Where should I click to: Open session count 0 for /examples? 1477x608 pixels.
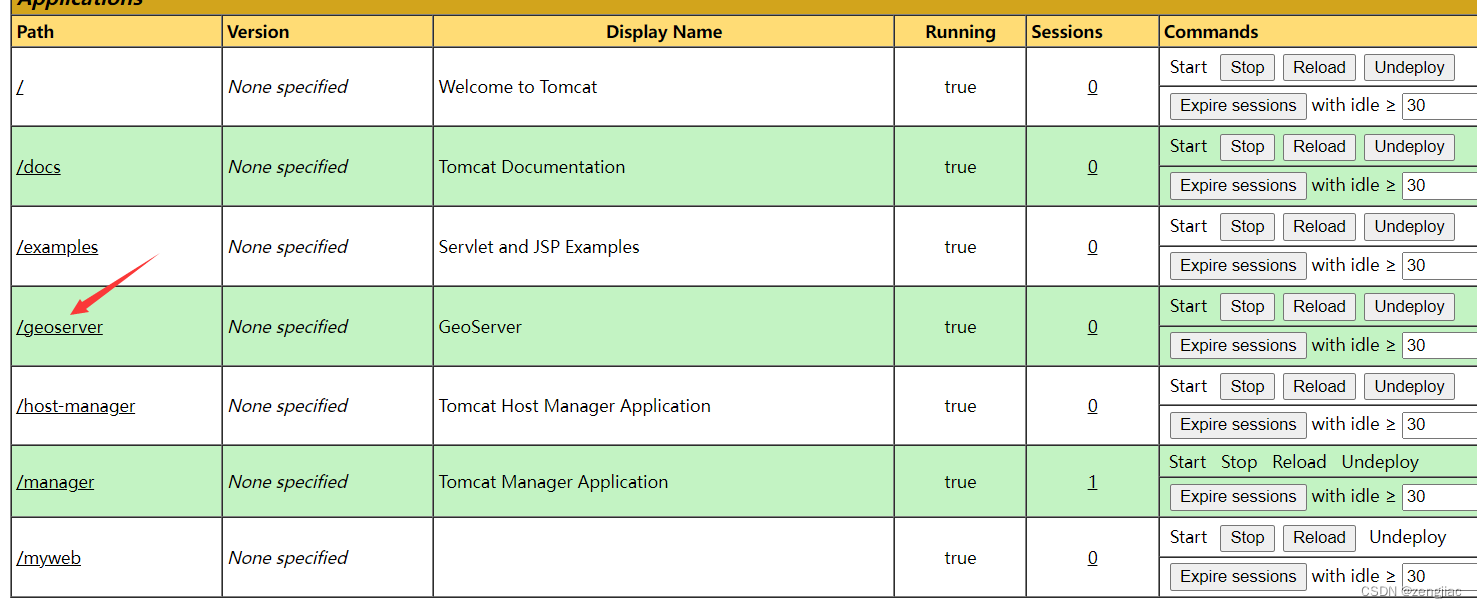click(1092, 247)
